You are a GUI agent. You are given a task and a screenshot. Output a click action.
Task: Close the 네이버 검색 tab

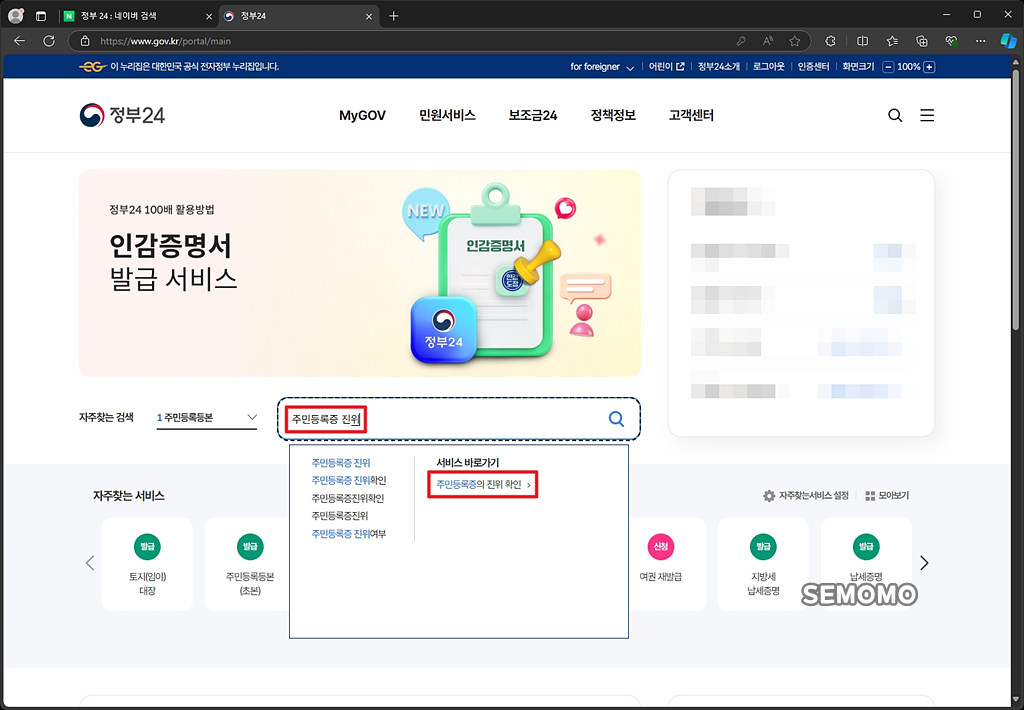[209, 16]
